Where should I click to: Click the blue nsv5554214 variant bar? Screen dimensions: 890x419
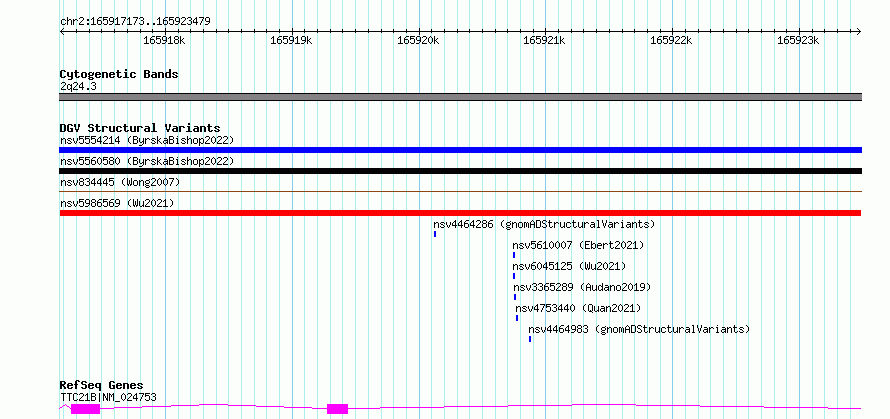(460, 150)
